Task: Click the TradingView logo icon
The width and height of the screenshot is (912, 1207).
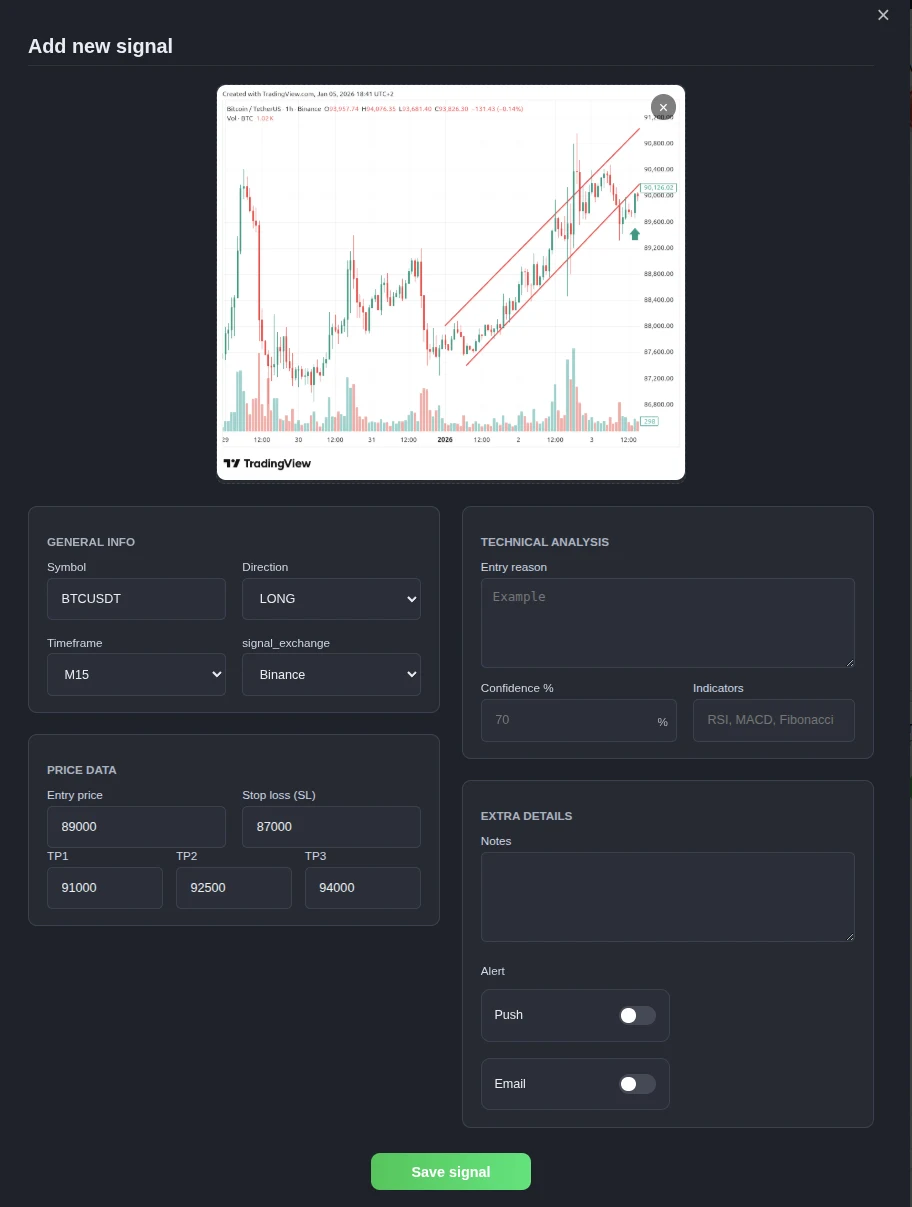Action: pyautogui.click(x=232, y=463)
